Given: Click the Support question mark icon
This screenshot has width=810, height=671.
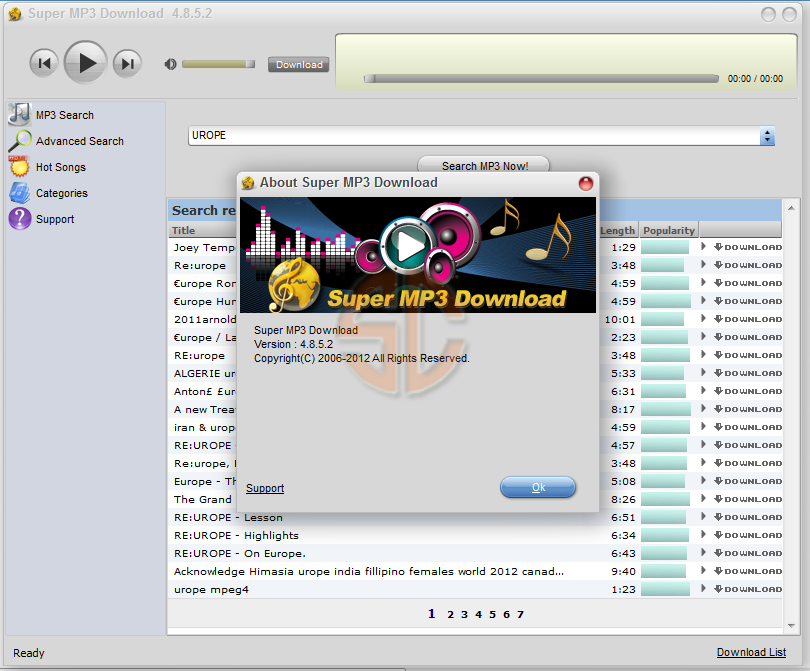Looking at the screenshot, I should tap(20, 219).
